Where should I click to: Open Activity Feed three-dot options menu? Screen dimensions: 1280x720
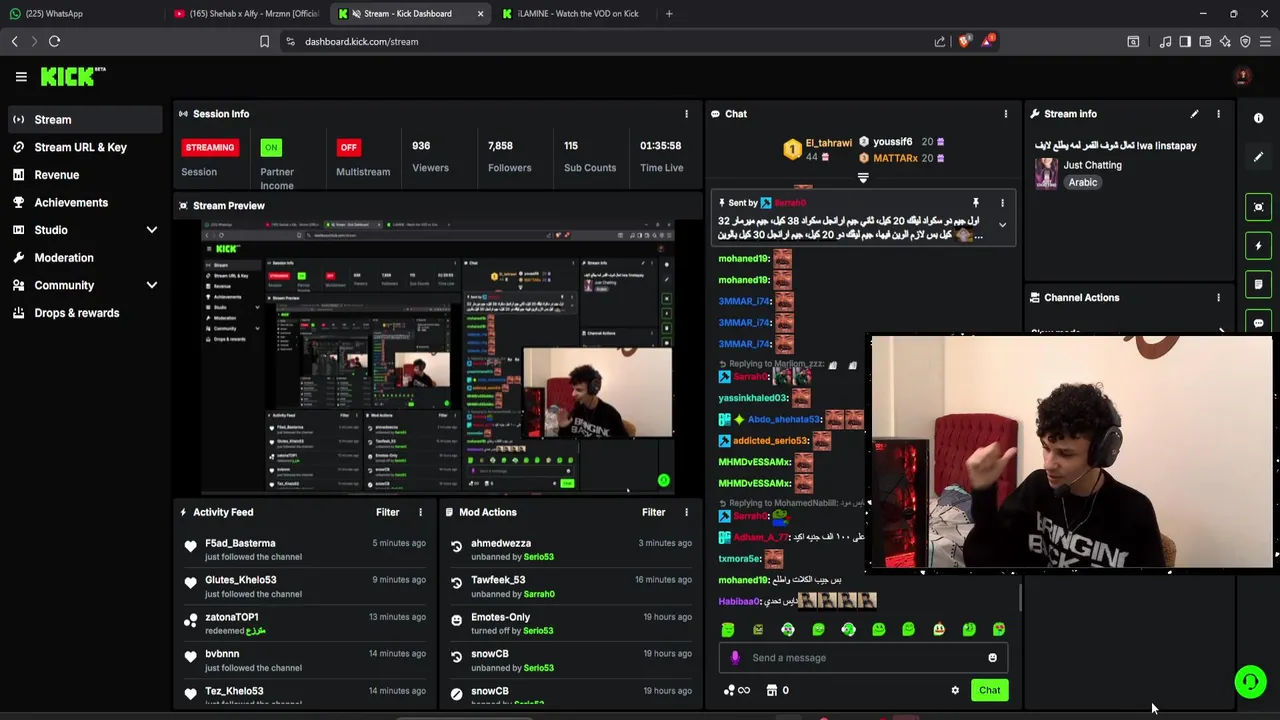(420, 512)
